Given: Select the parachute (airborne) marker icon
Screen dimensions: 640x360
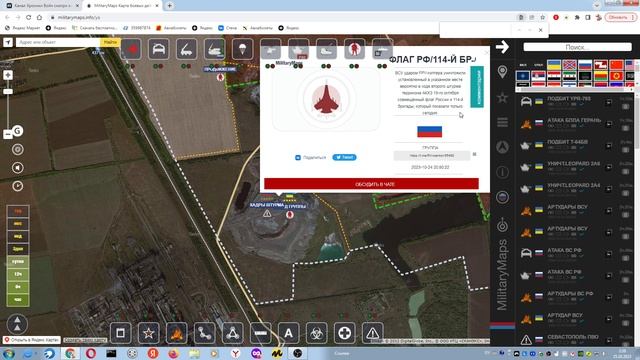Looking at the screenshot, I should click(242, 49).
